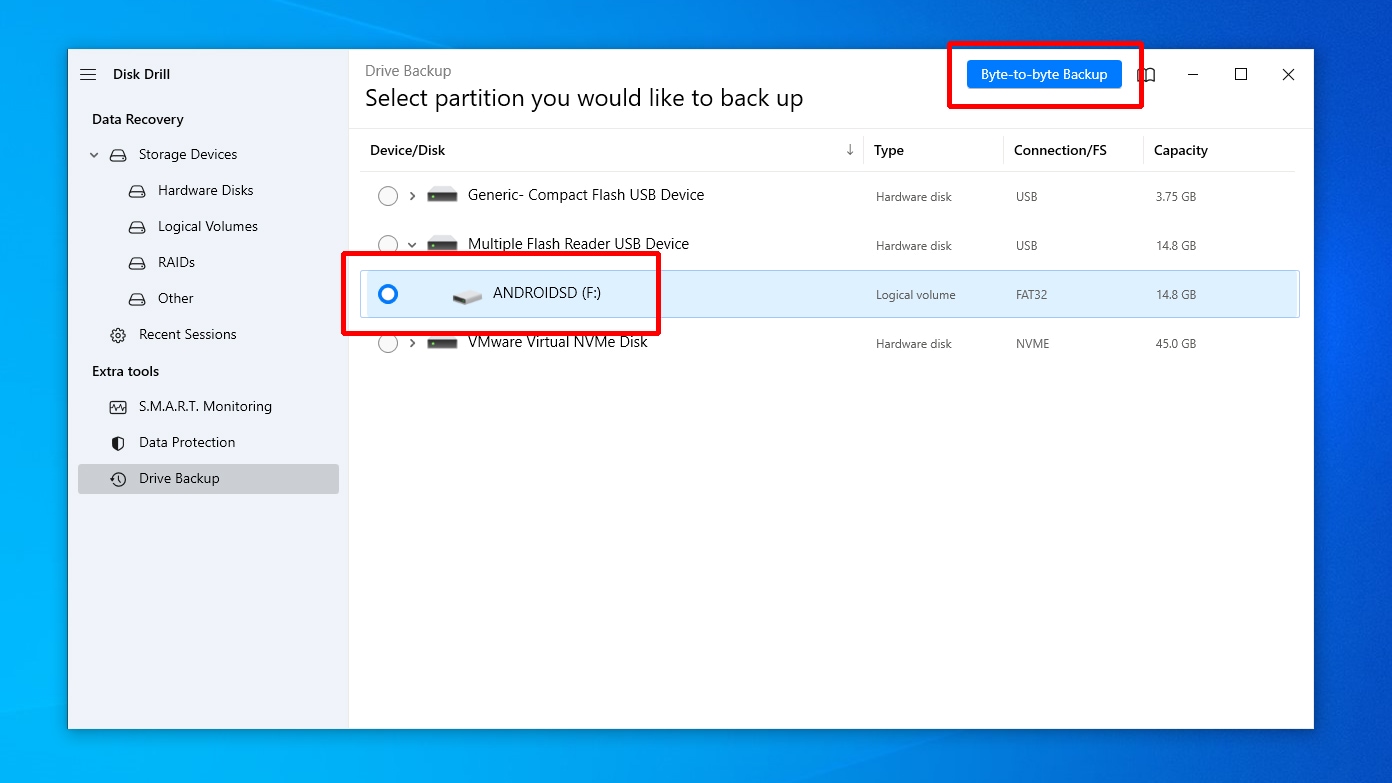
Task: Click the Recent Sessions gear icon
Action: [x=118, y=335]
